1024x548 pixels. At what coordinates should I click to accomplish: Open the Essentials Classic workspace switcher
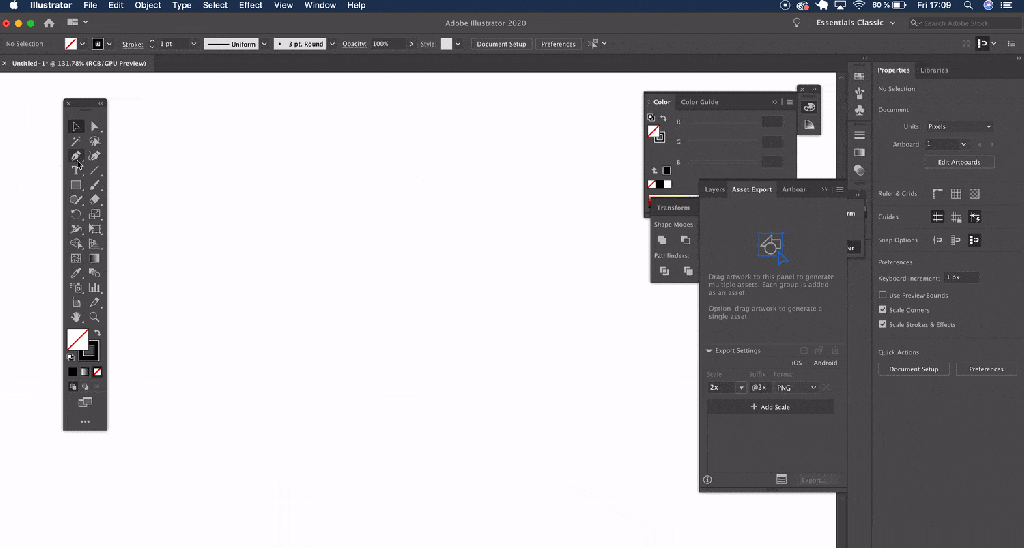tap(855, 23)
